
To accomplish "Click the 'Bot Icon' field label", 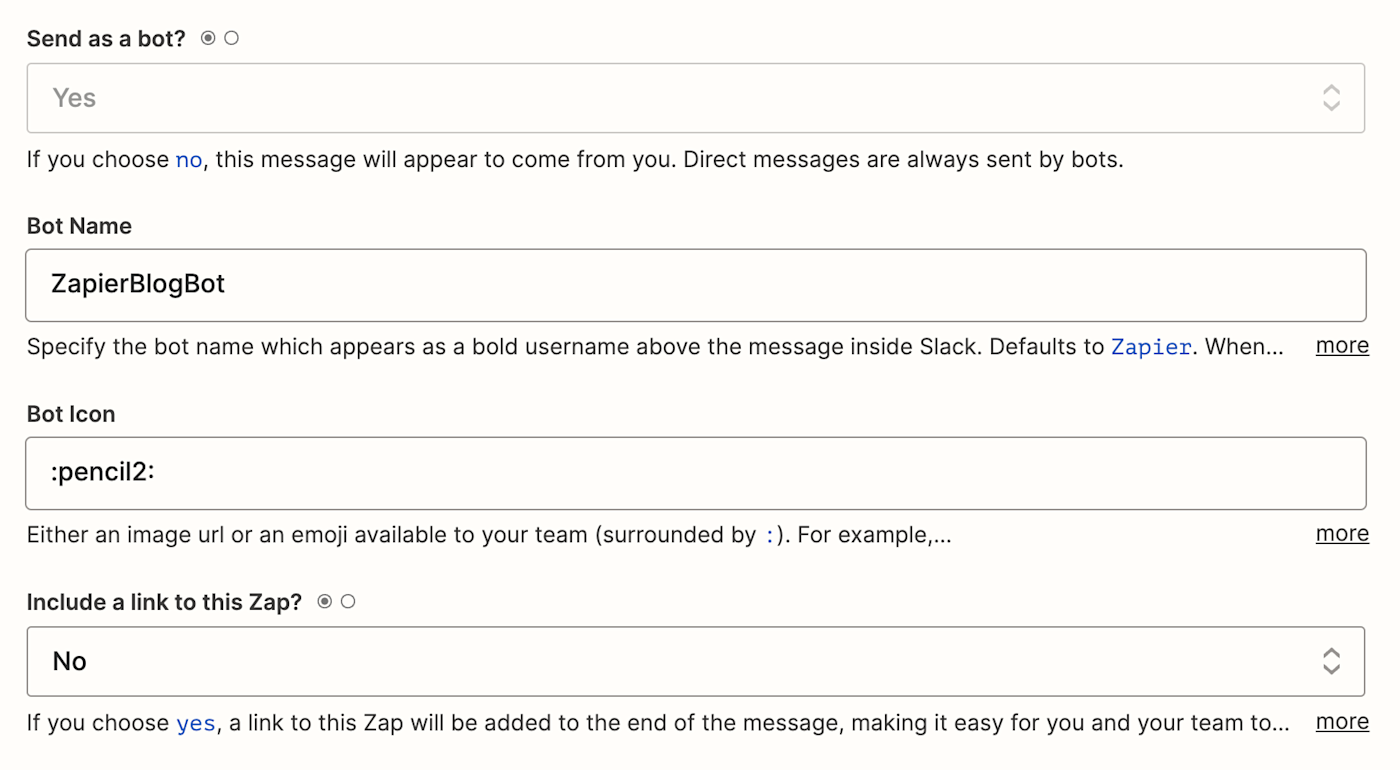I will 71,414.
